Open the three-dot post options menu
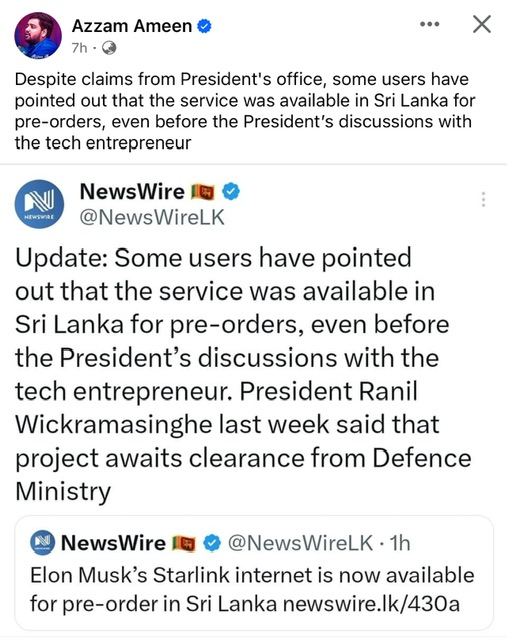 (x=429, y=24)
